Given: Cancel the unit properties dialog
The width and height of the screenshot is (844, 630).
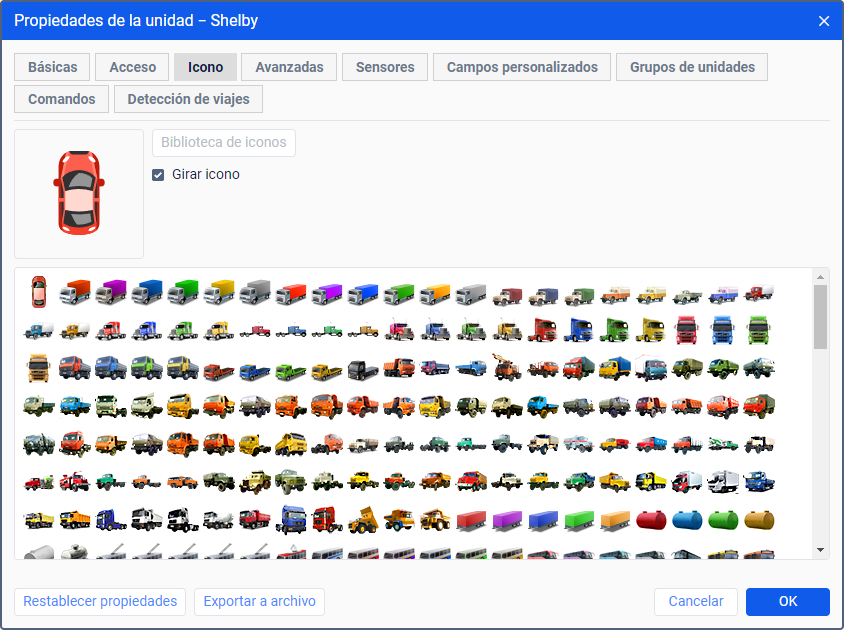Looking at the screenshot, I should pyautogui.click(x=695, y=601).
